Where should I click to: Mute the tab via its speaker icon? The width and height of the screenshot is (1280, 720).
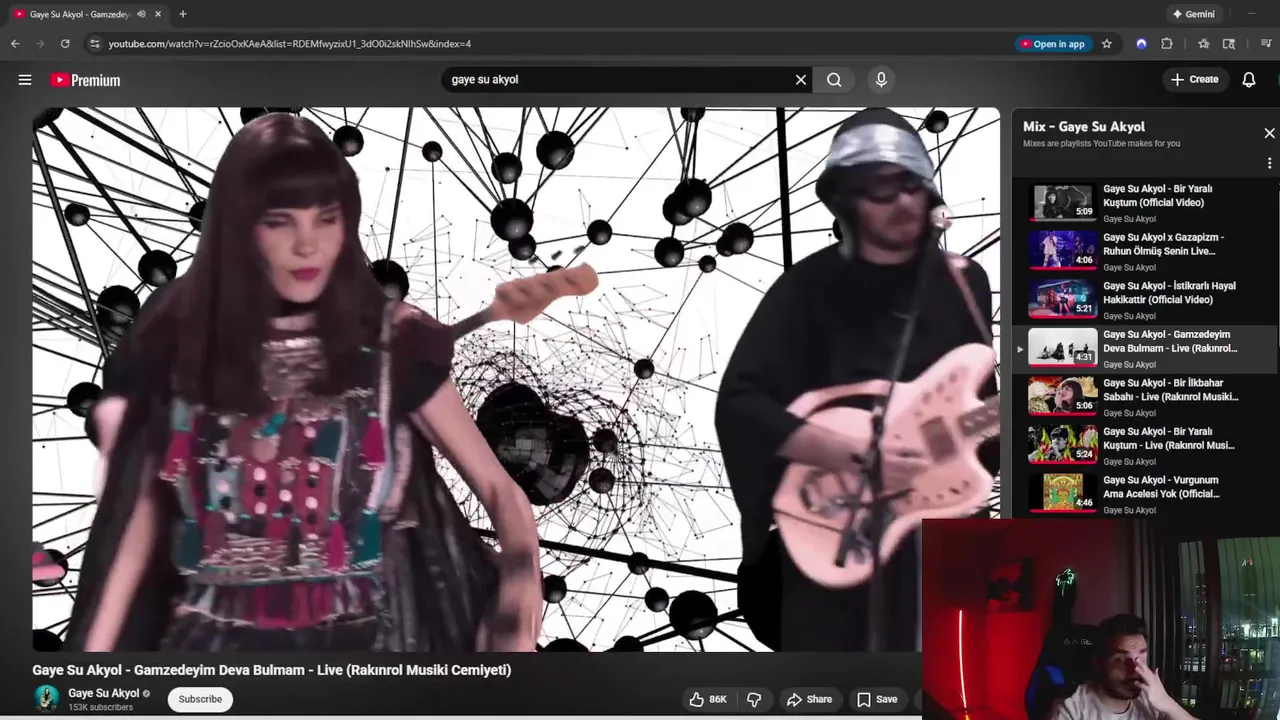[141, 14]
